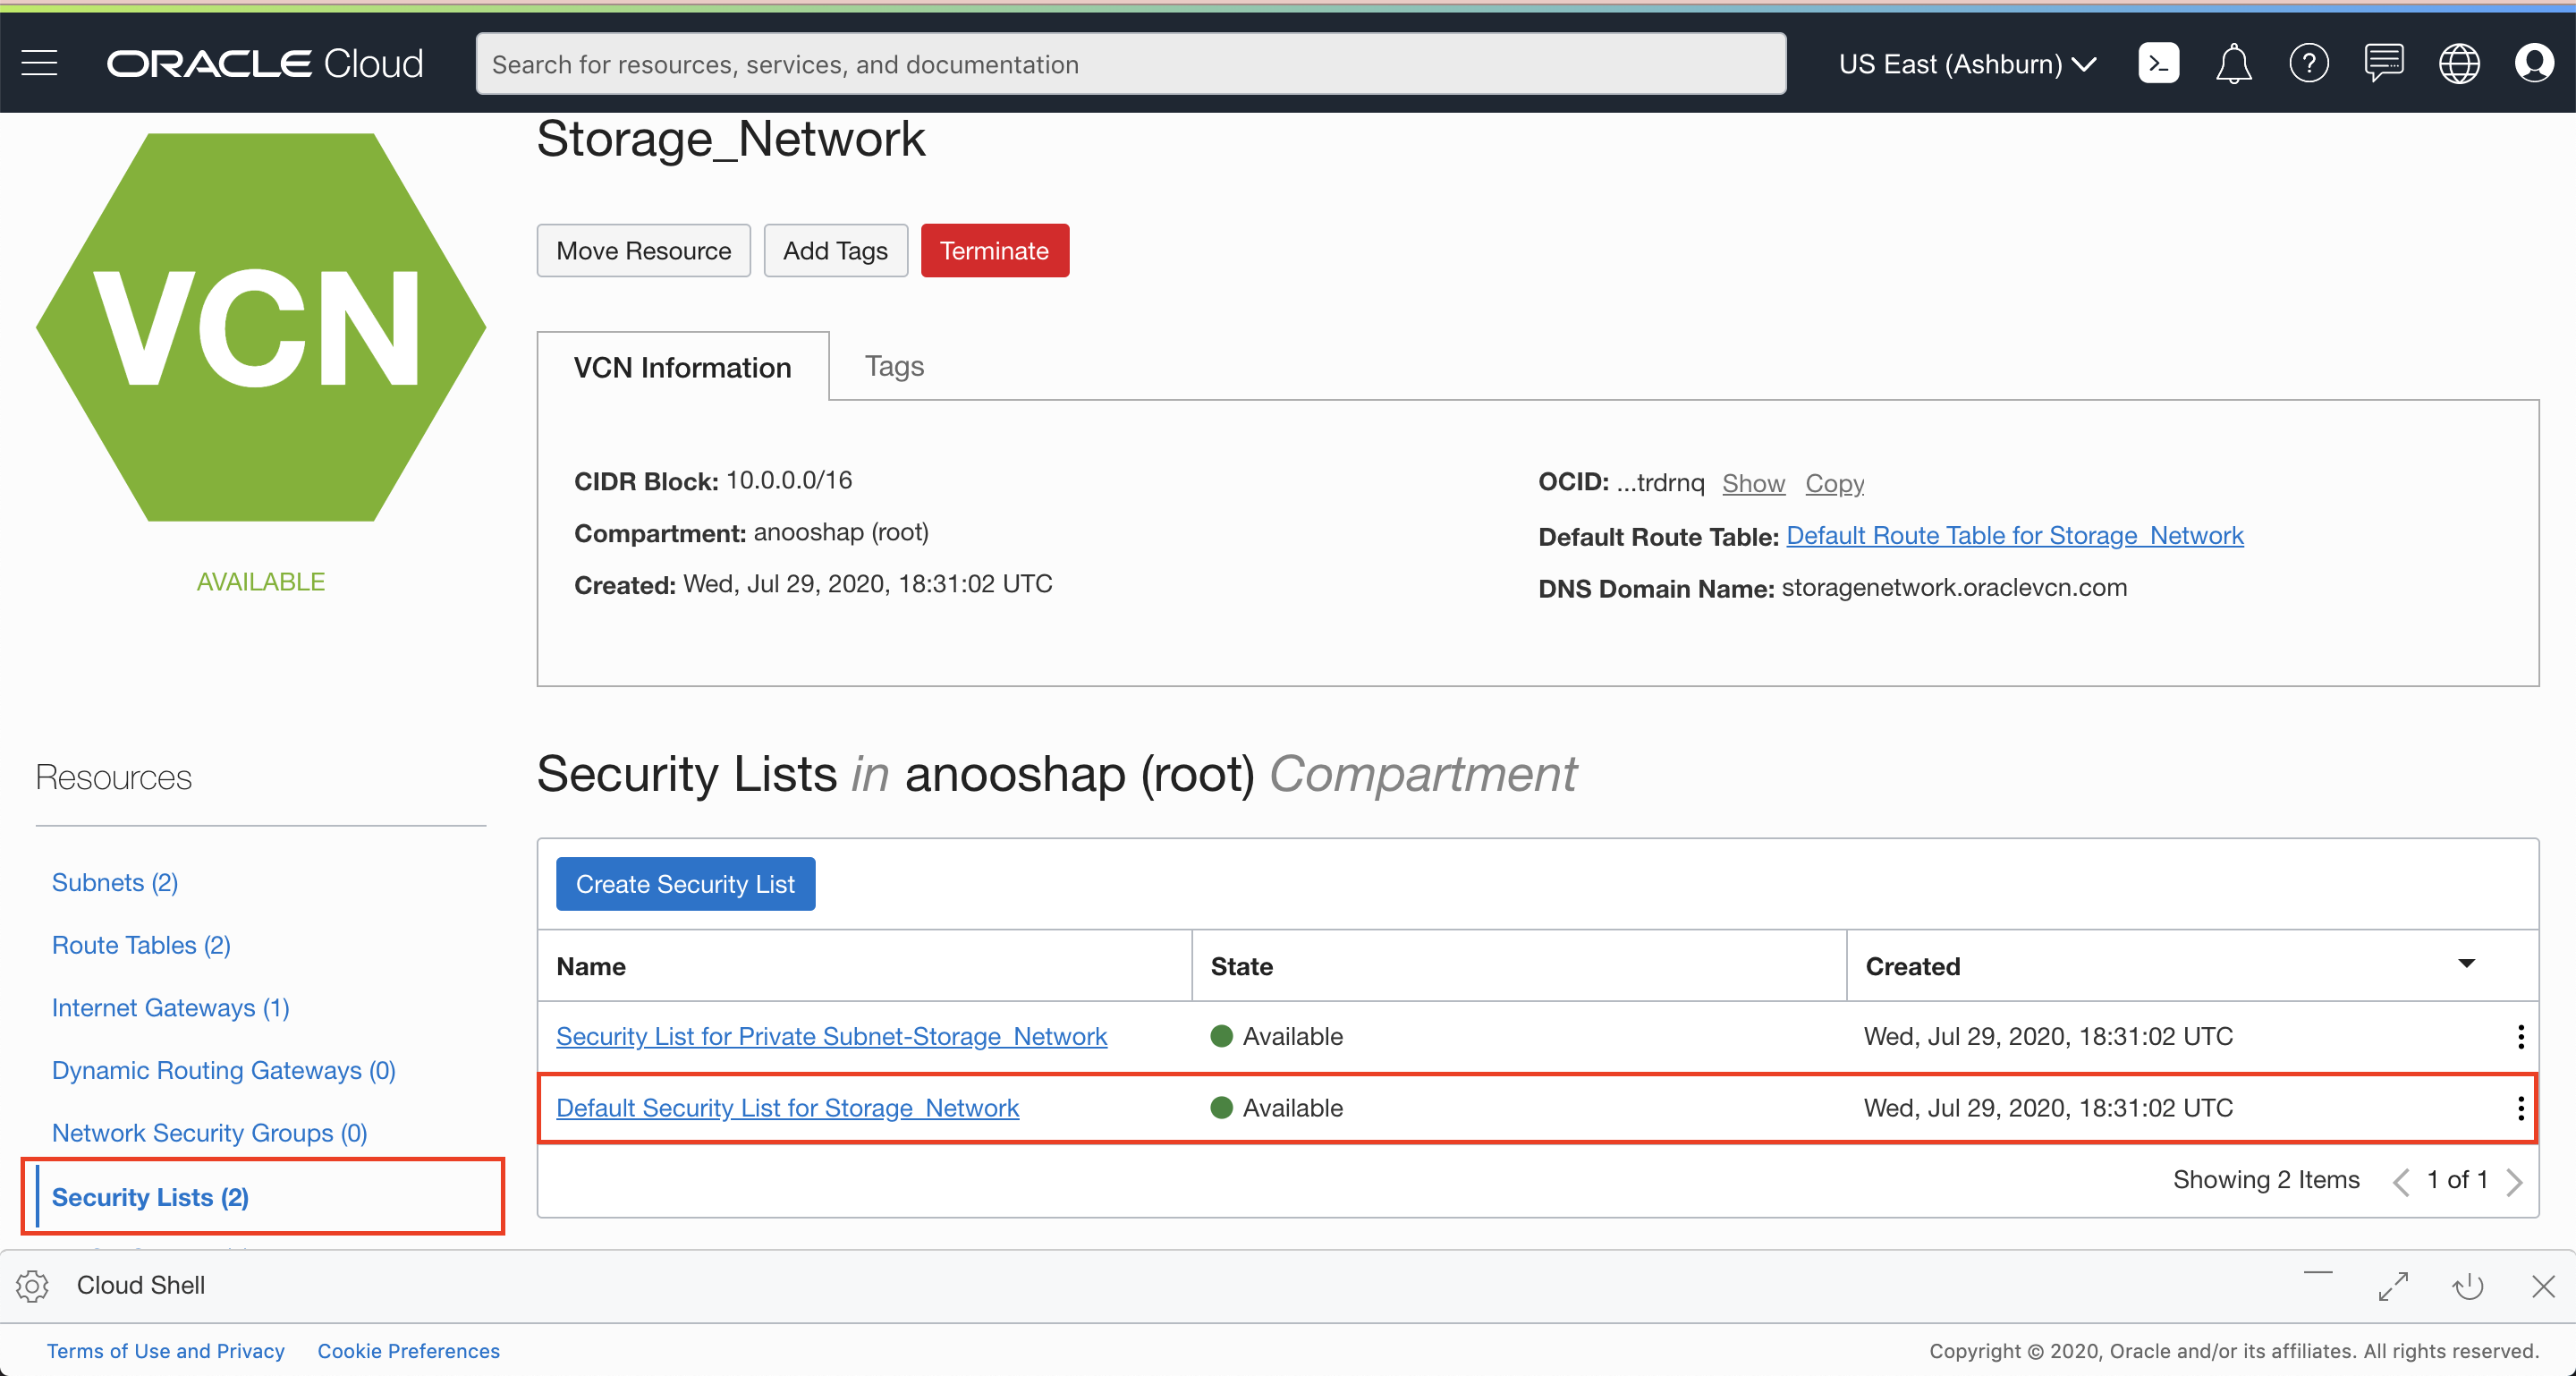Expand Cloud Shell to full screen

click(2393, 1286)
